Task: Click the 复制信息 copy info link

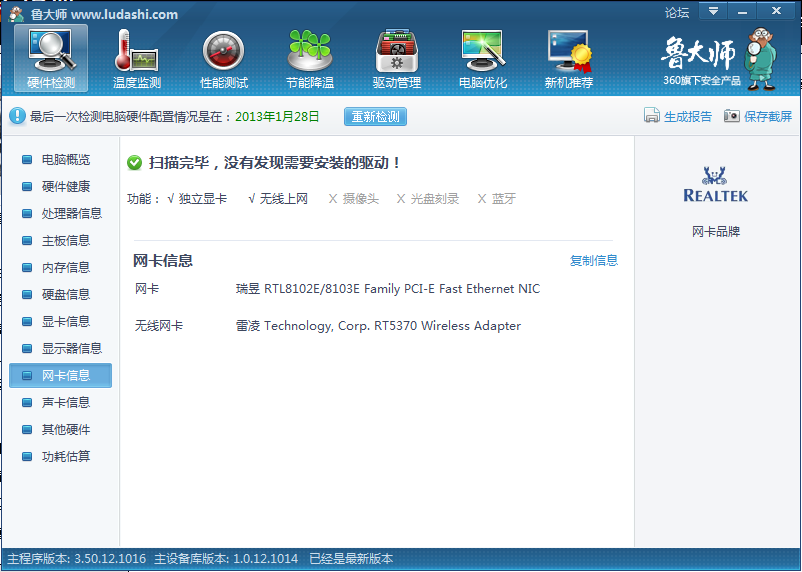Action: point(594,260)
